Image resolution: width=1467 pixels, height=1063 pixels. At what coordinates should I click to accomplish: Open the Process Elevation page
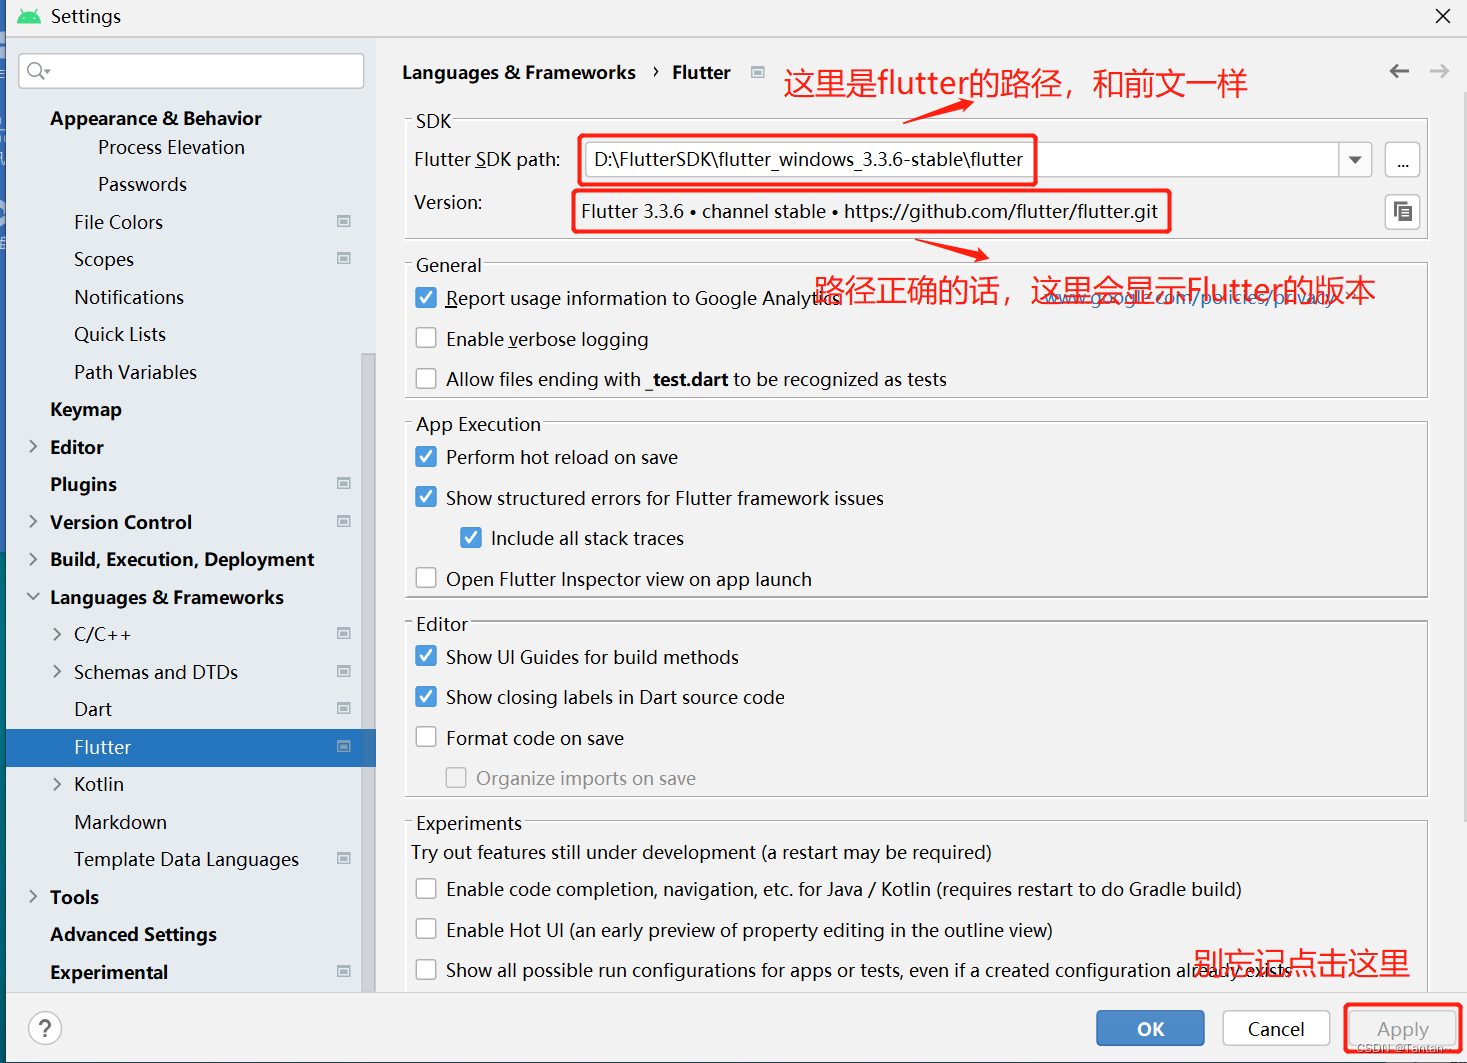click(x=172, y=147)
